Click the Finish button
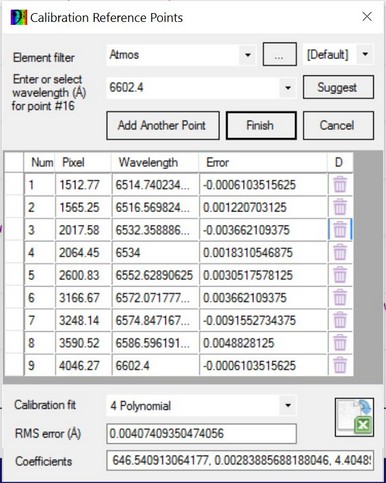 (261, 126)
